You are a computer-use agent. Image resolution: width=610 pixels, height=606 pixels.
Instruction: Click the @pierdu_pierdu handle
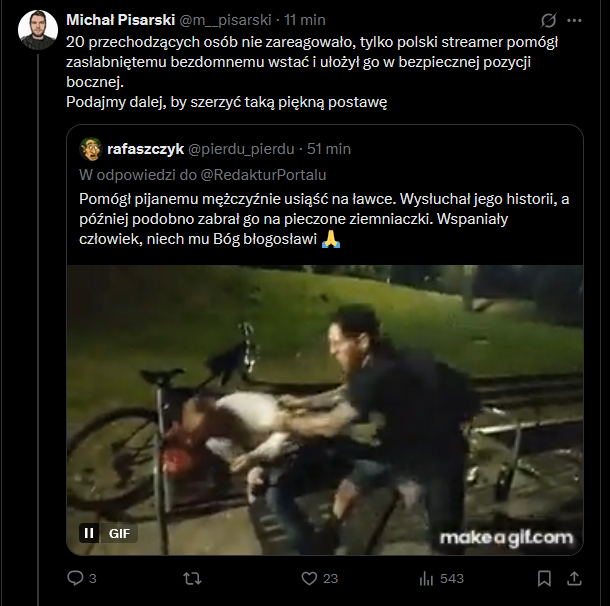241,148
